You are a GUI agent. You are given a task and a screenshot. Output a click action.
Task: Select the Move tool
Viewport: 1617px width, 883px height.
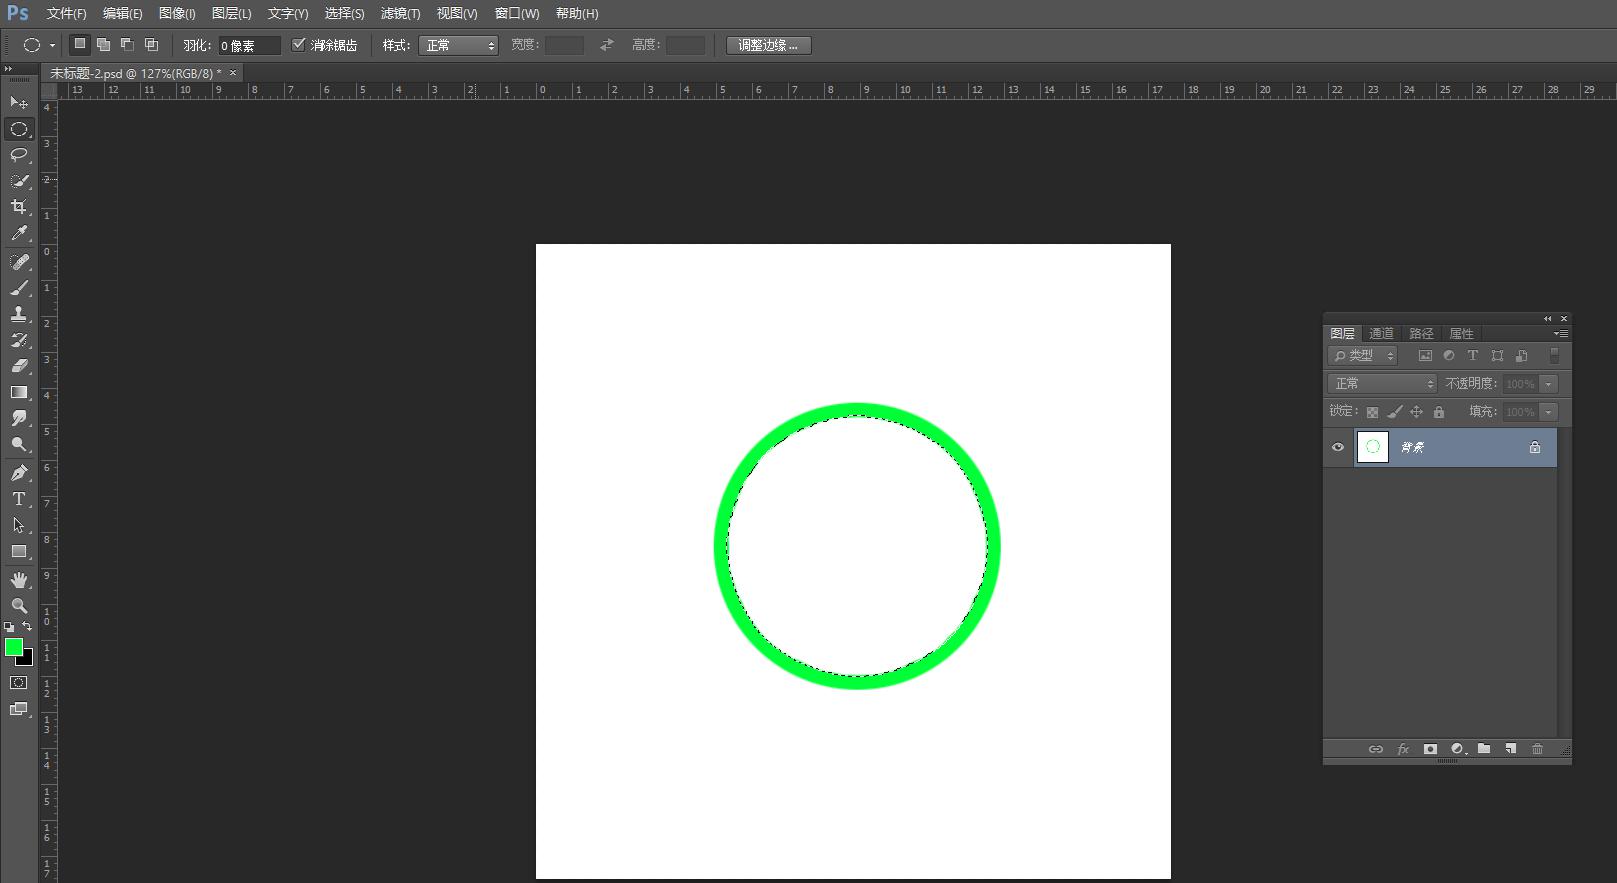click(x=19, y=103)
